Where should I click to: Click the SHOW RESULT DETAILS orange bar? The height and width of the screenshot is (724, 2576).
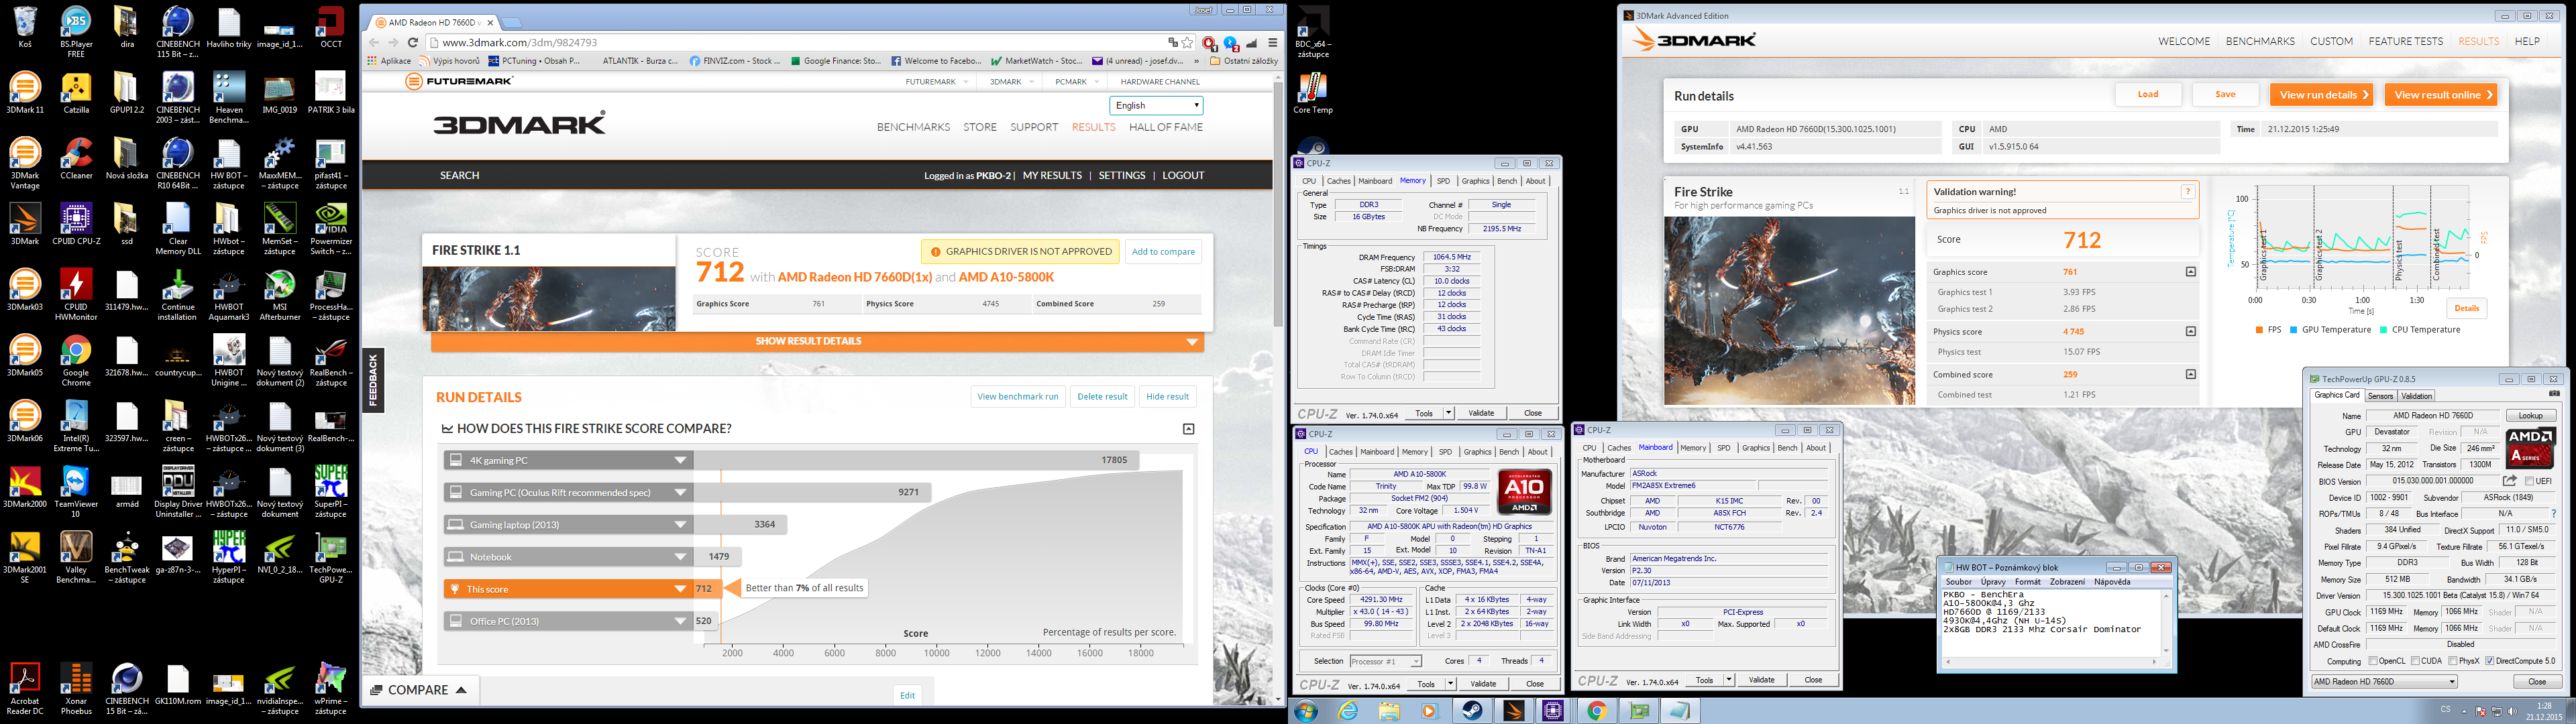coord(817,341)
